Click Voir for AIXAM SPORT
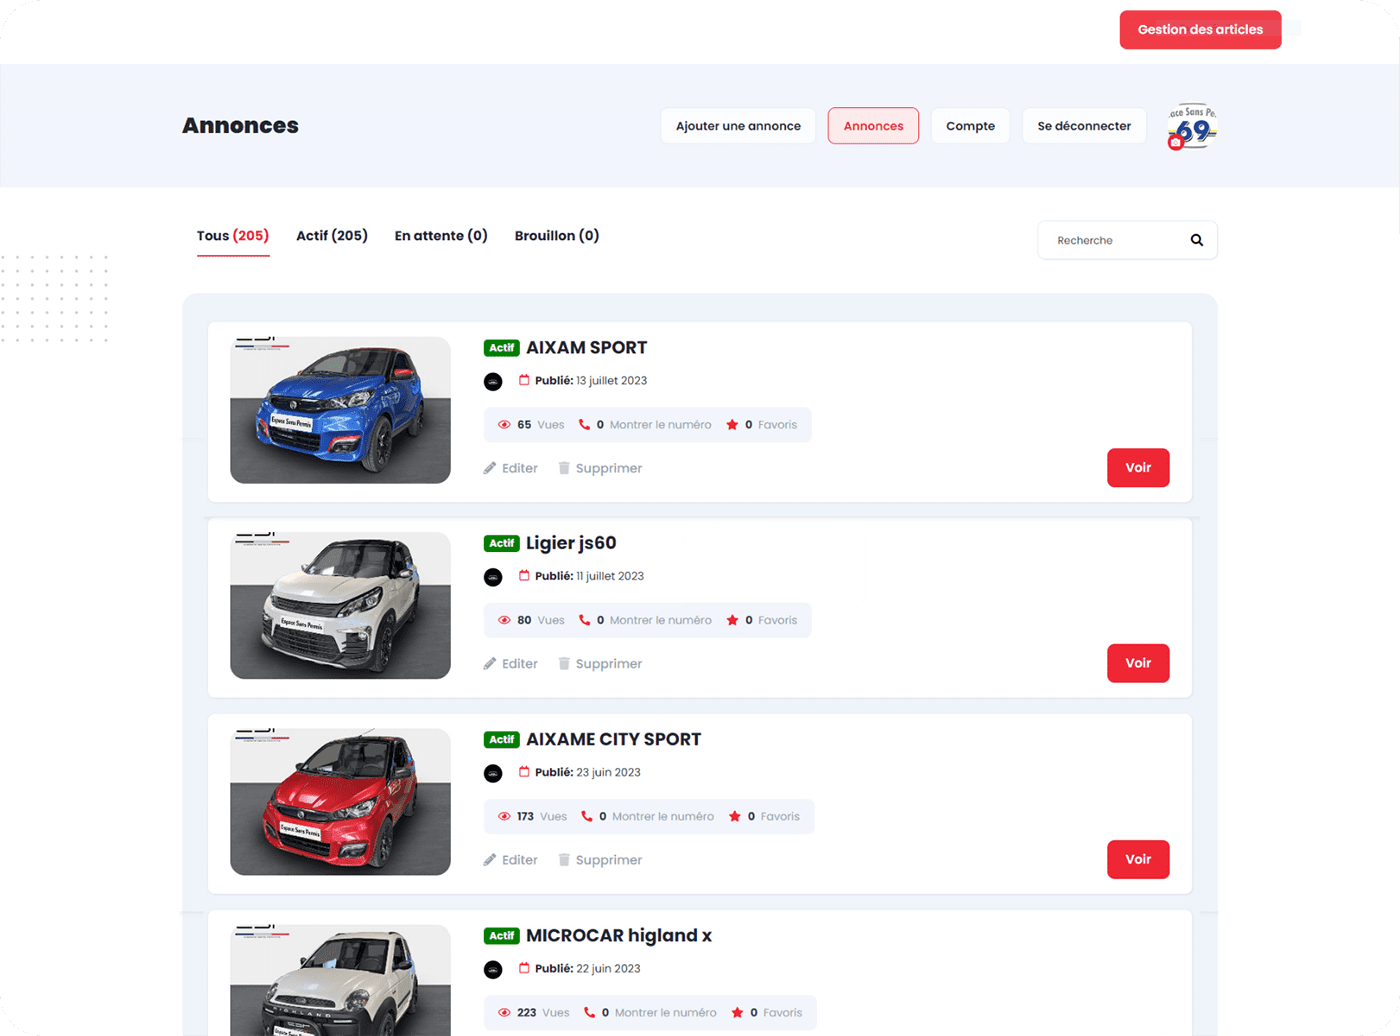Viewport: 1400px width, 1036px height. point(1138,468)
